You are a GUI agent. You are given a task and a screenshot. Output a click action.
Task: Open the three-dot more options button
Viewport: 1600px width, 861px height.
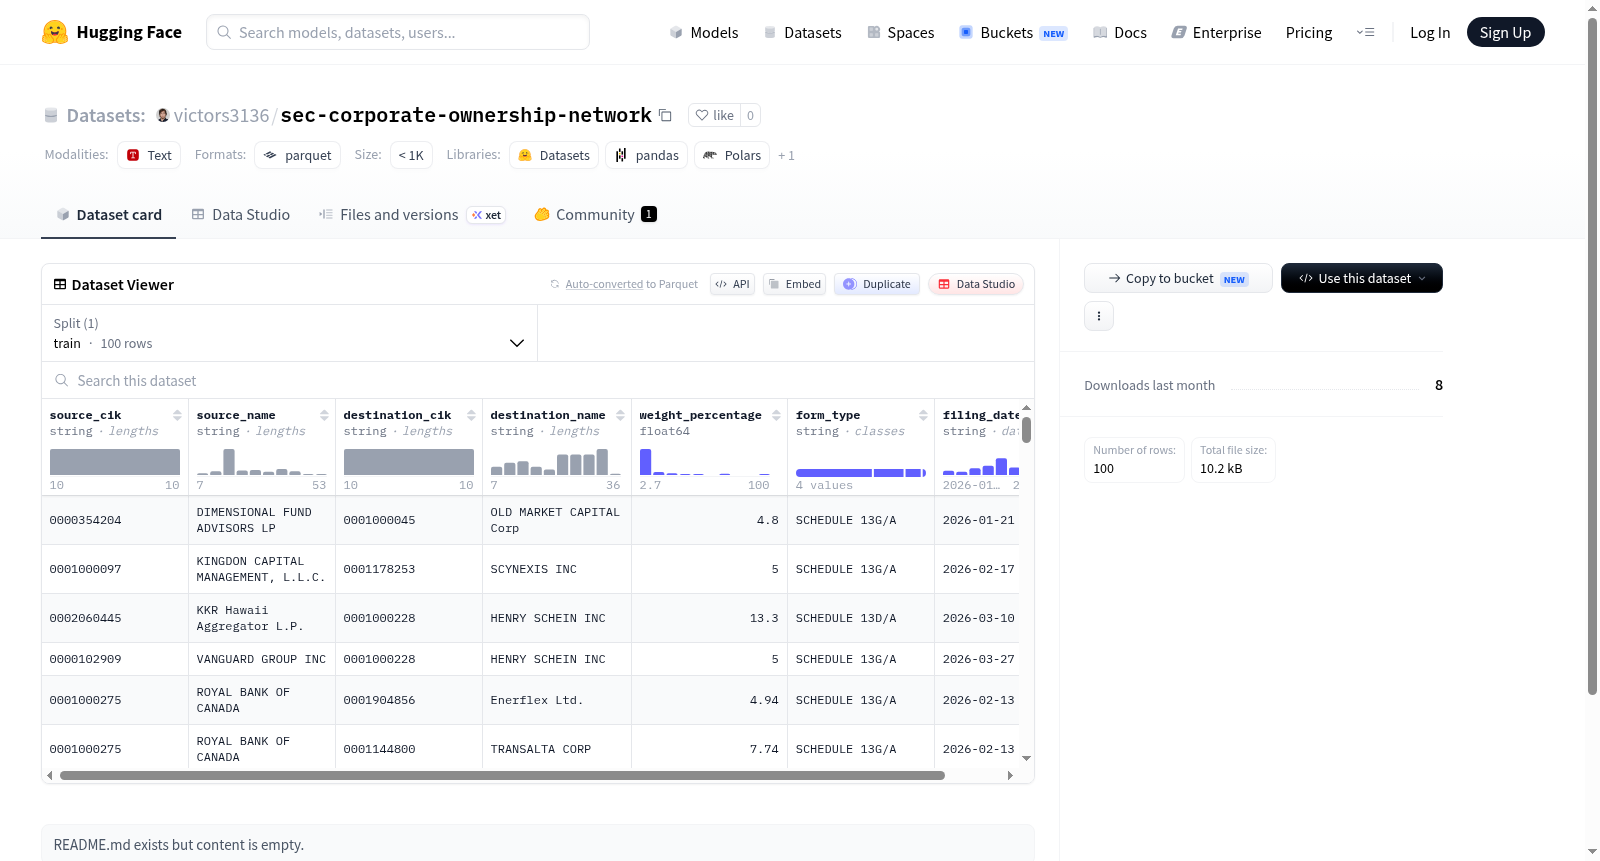(1099, 316)
